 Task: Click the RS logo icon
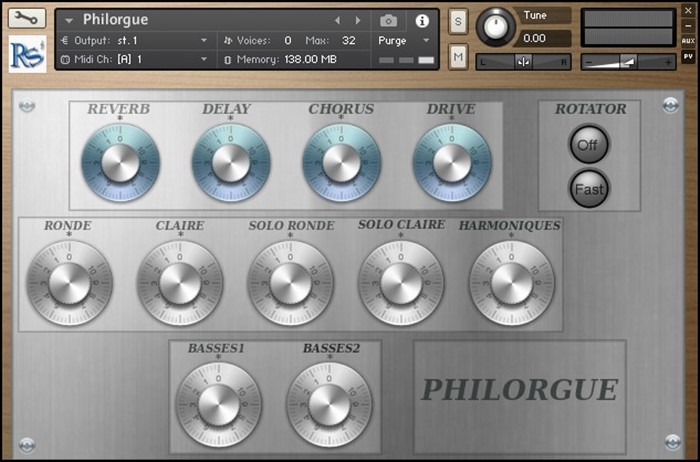coord(27,55)
